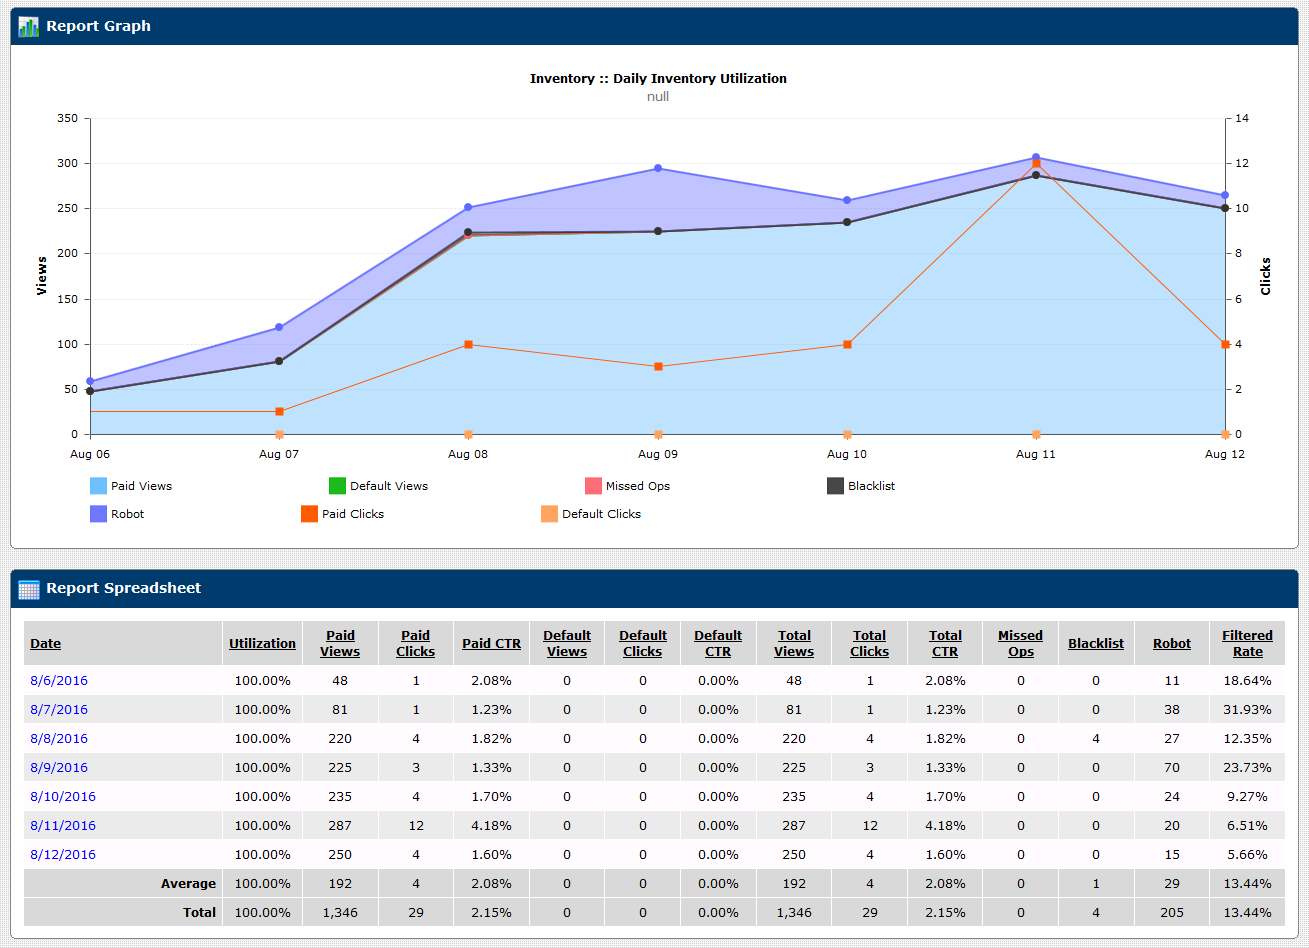Click the Views y-axis label
Screen dimensions: 1309x948
tap(42, 276)
